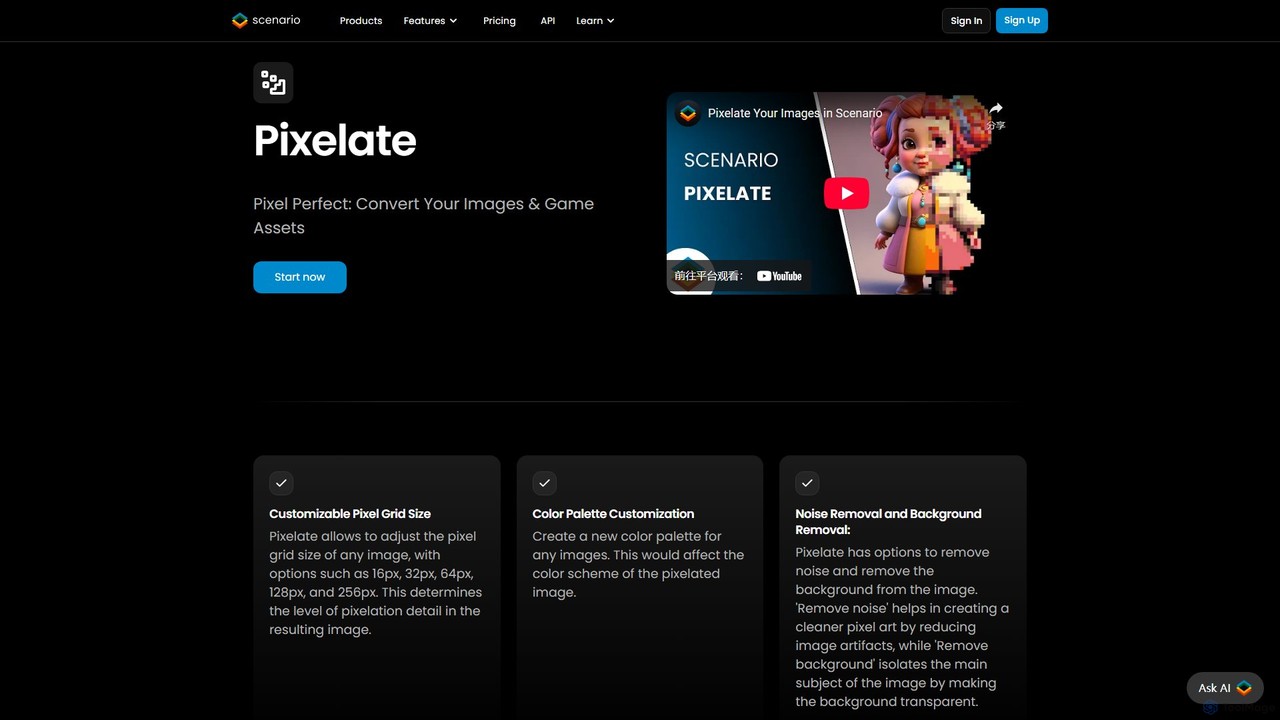Play the Pixelate YouTube video
Screen dimensions: 1280x720
coord(846,193)
